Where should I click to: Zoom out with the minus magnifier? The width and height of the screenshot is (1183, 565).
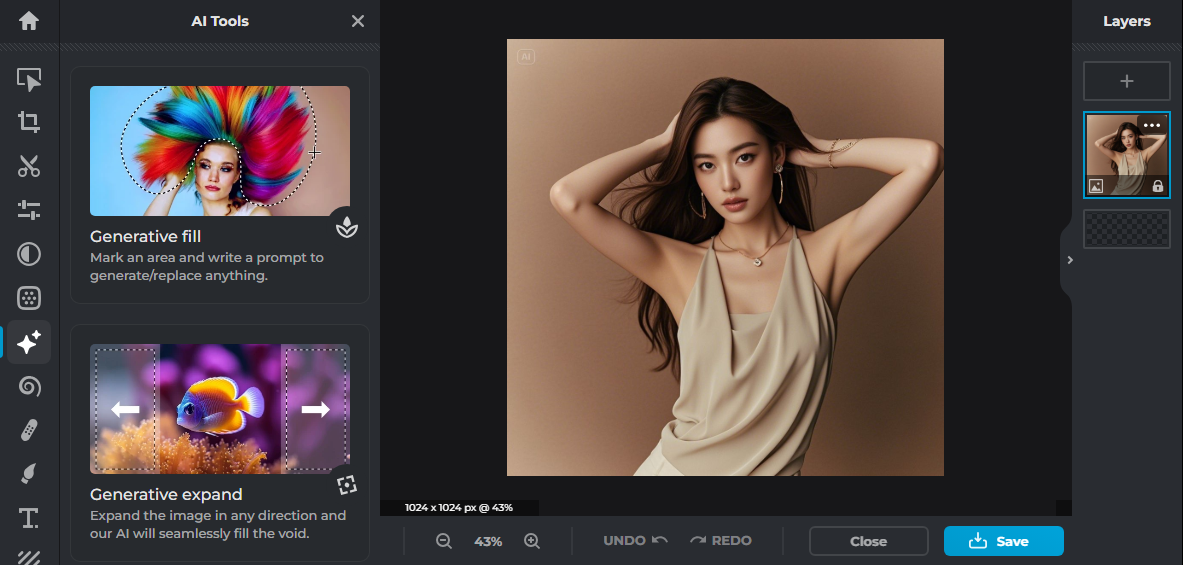click(444, 541)
